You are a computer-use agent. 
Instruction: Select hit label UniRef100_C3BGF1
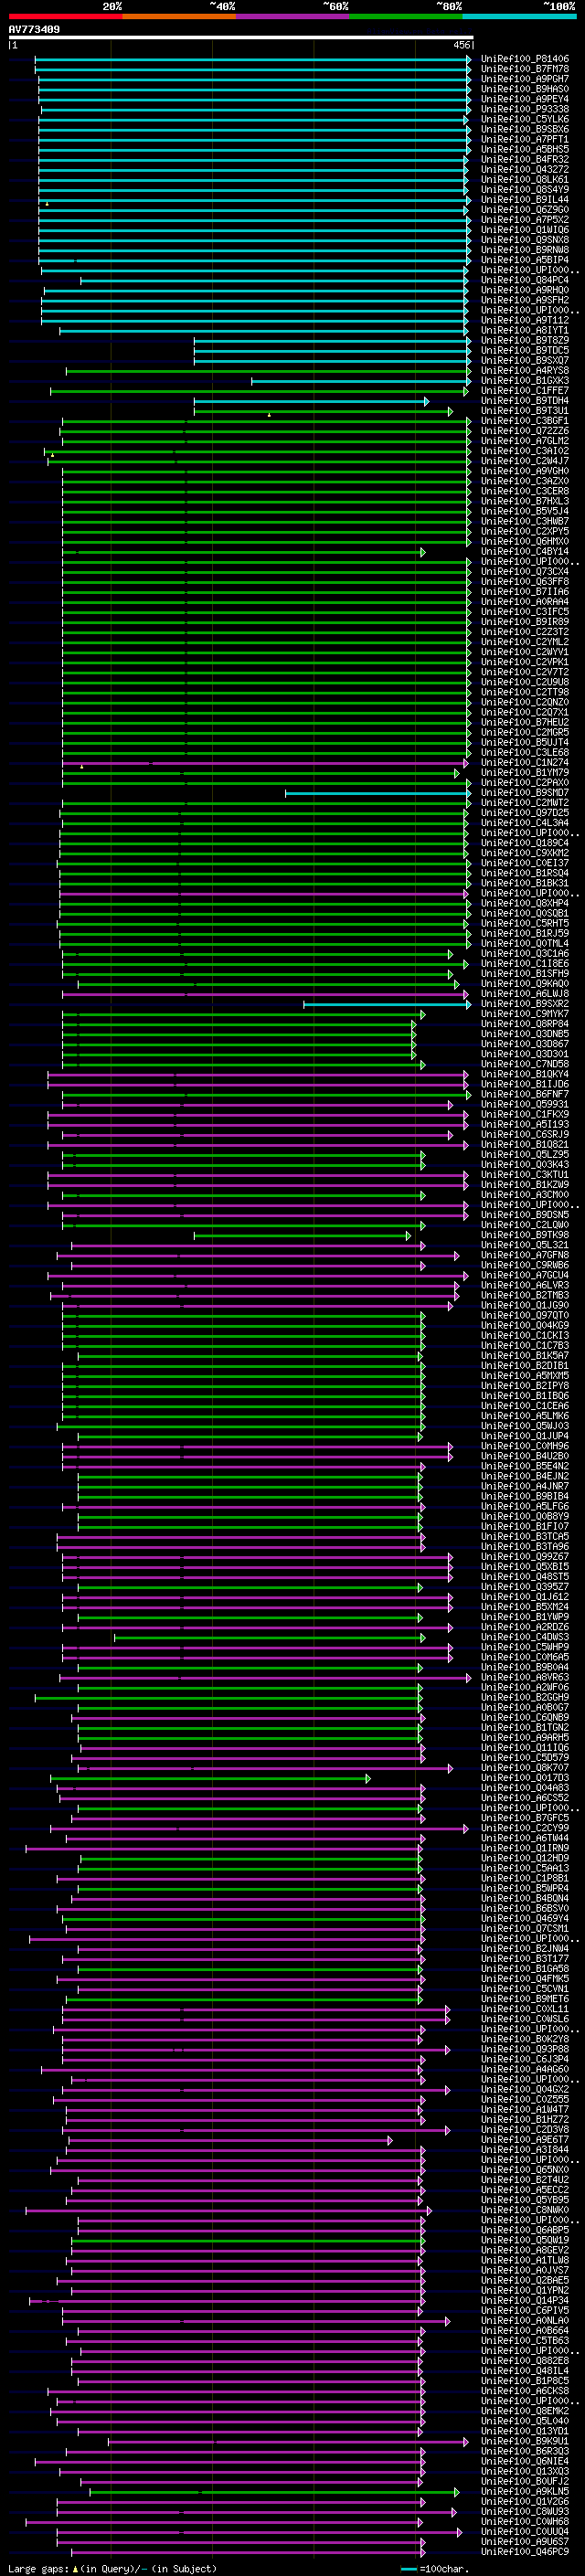coord(525,421)
